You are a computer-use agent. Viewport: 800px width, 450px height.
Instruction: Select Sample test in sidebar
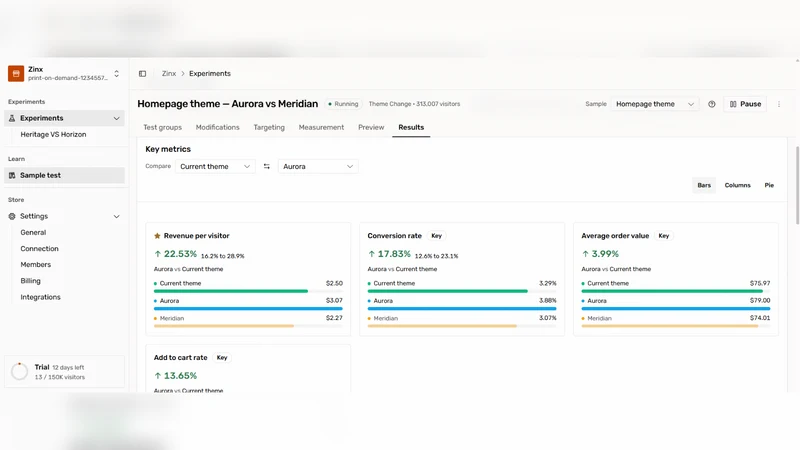pyautogui.click(x=65, y=175)
